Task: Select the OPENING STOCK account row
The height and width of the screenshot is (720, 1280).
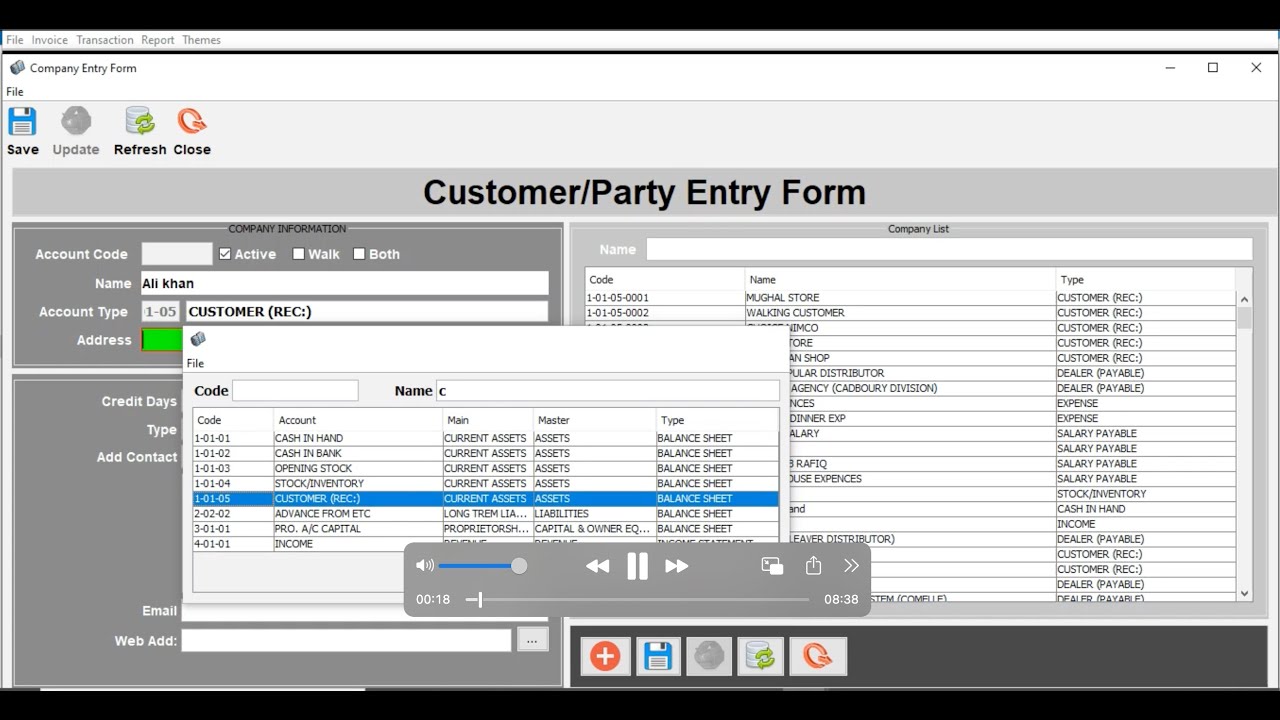Action: coord(485,468)
